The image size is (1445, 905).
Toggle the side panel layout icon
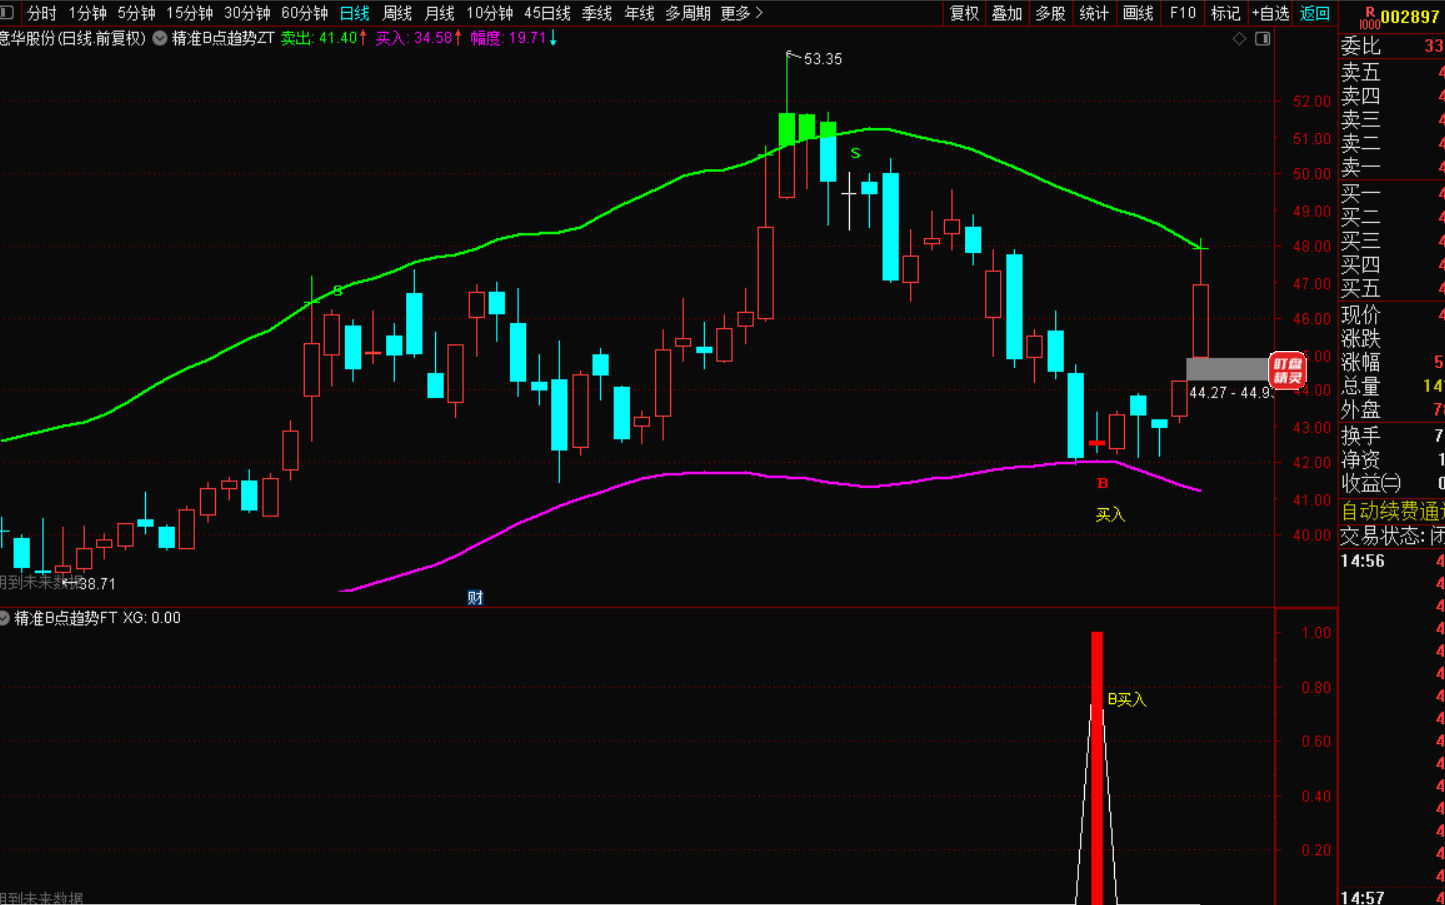(1263, 38)
